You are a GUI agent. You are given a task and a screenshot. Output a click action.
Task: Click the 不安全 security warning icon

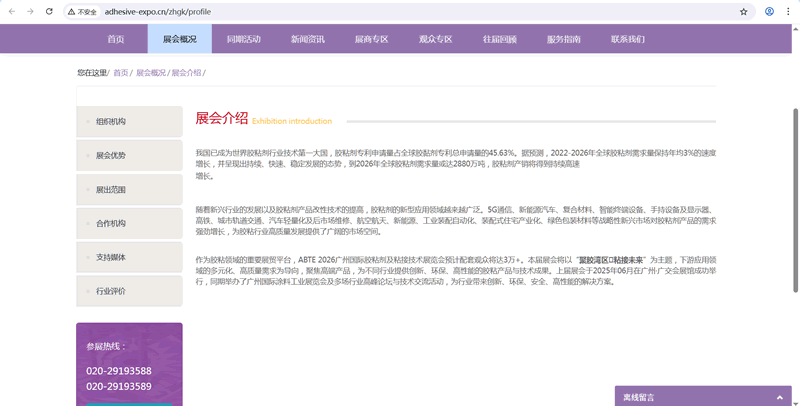pos(82,12)
